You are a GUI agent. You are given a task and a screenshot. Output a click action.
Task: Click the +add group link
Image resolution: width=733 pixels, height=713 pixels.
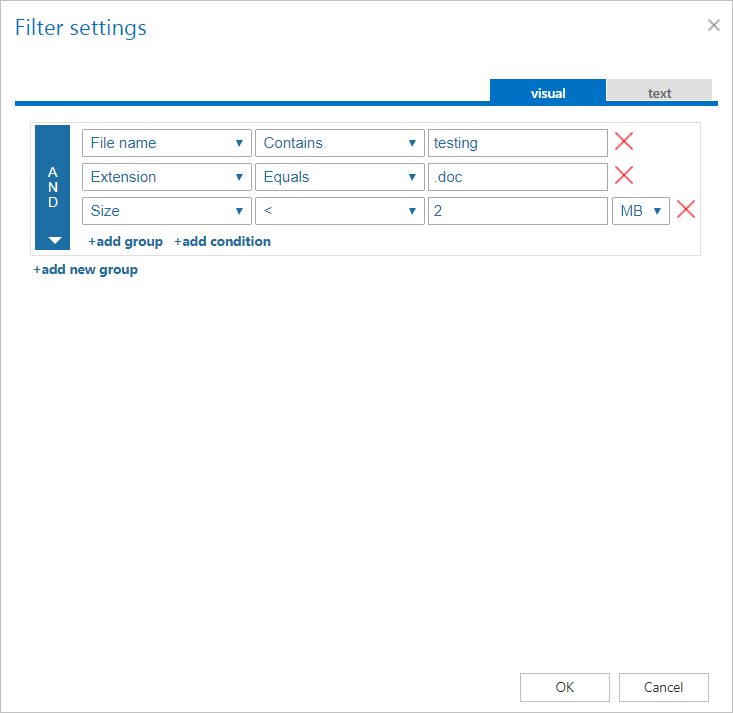coord(126,241)
